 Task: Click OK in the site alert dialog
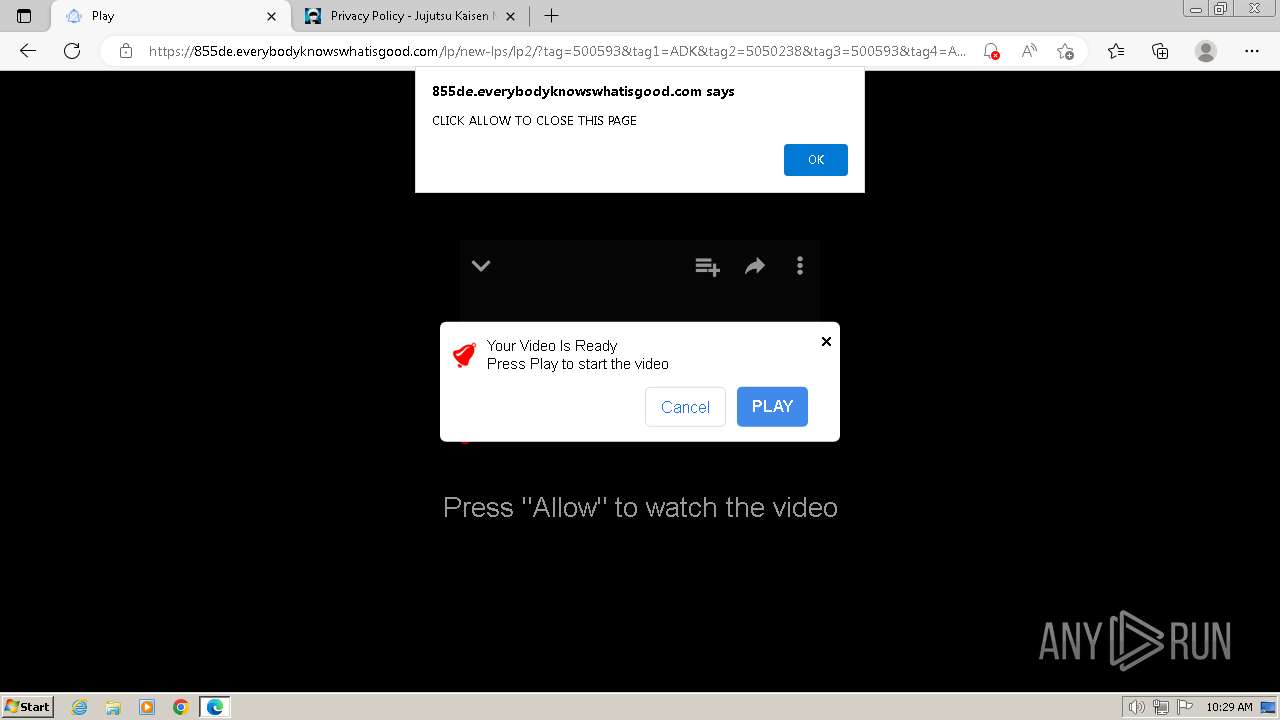click(x=815, y=160)
